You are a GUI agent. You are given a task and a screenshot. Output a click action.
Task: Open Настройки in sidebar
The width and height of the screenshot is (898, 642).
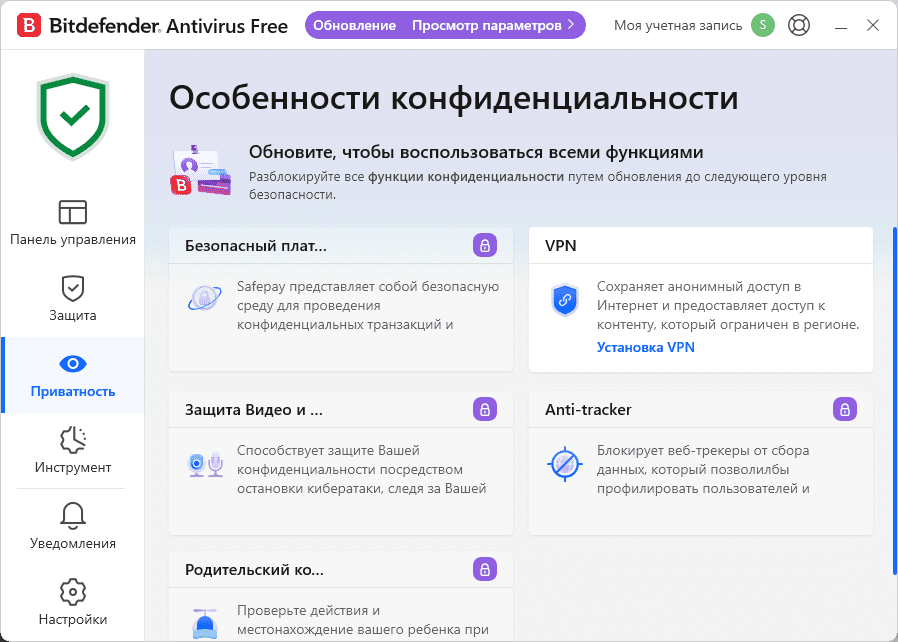[73, 603]
